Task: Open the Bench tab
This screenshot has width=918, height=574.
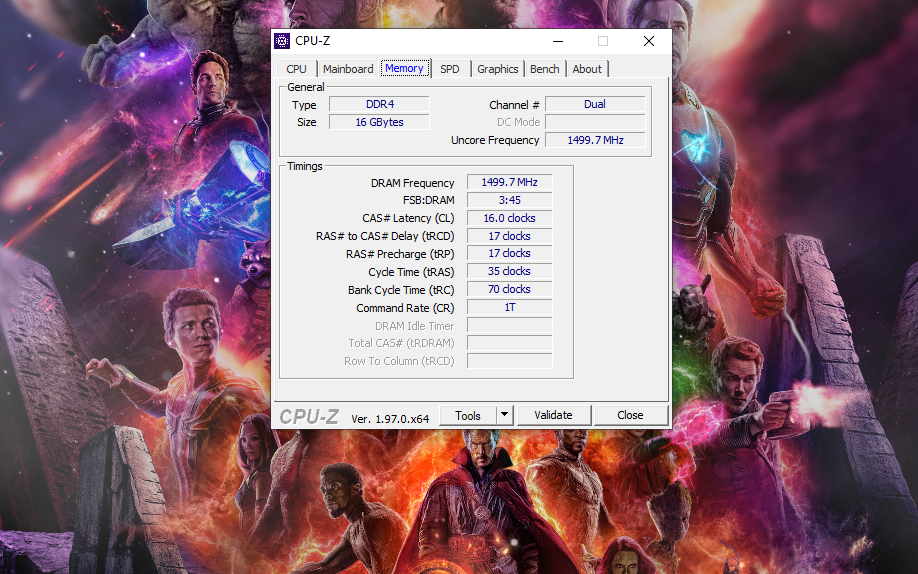Action: pyautogui.click(x=544, y=69)
